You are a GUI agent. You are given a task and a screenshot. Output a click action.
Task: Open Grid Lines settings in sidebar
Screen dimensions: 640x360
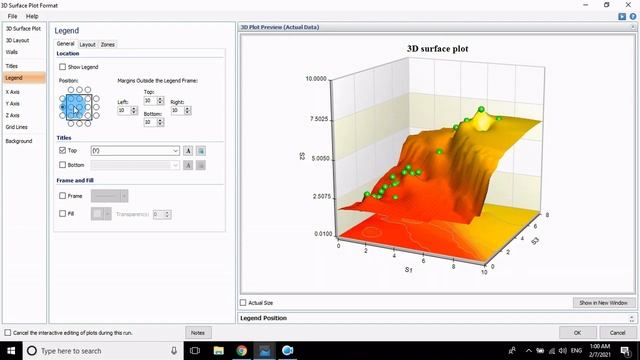17,127
